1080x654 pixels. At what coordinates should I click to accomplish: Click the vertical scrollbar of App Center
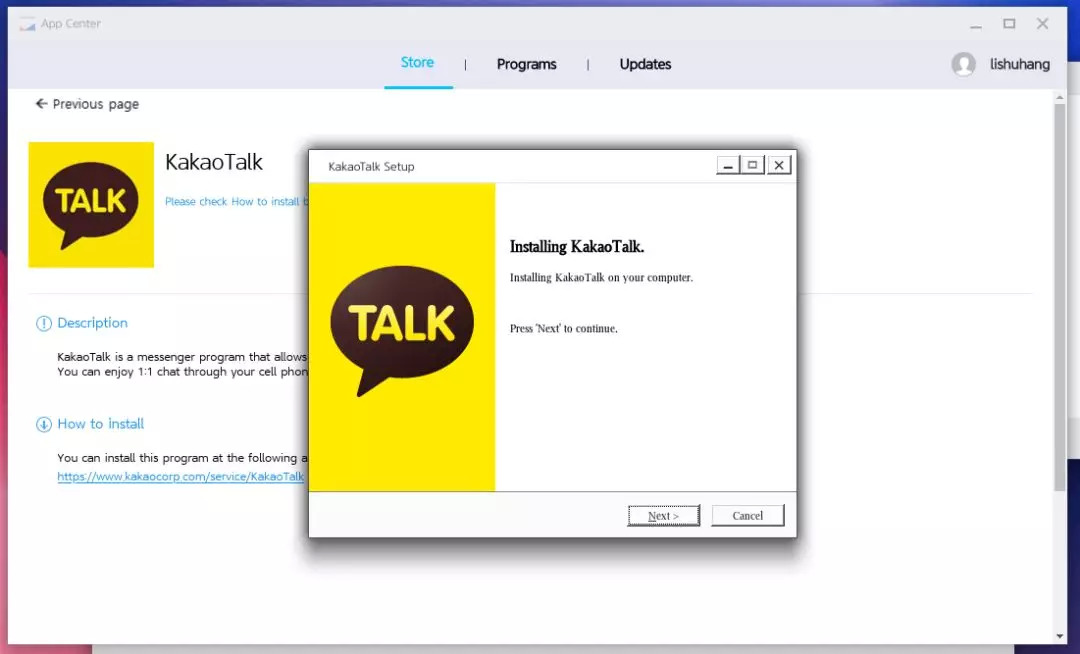coord(1060,300)
